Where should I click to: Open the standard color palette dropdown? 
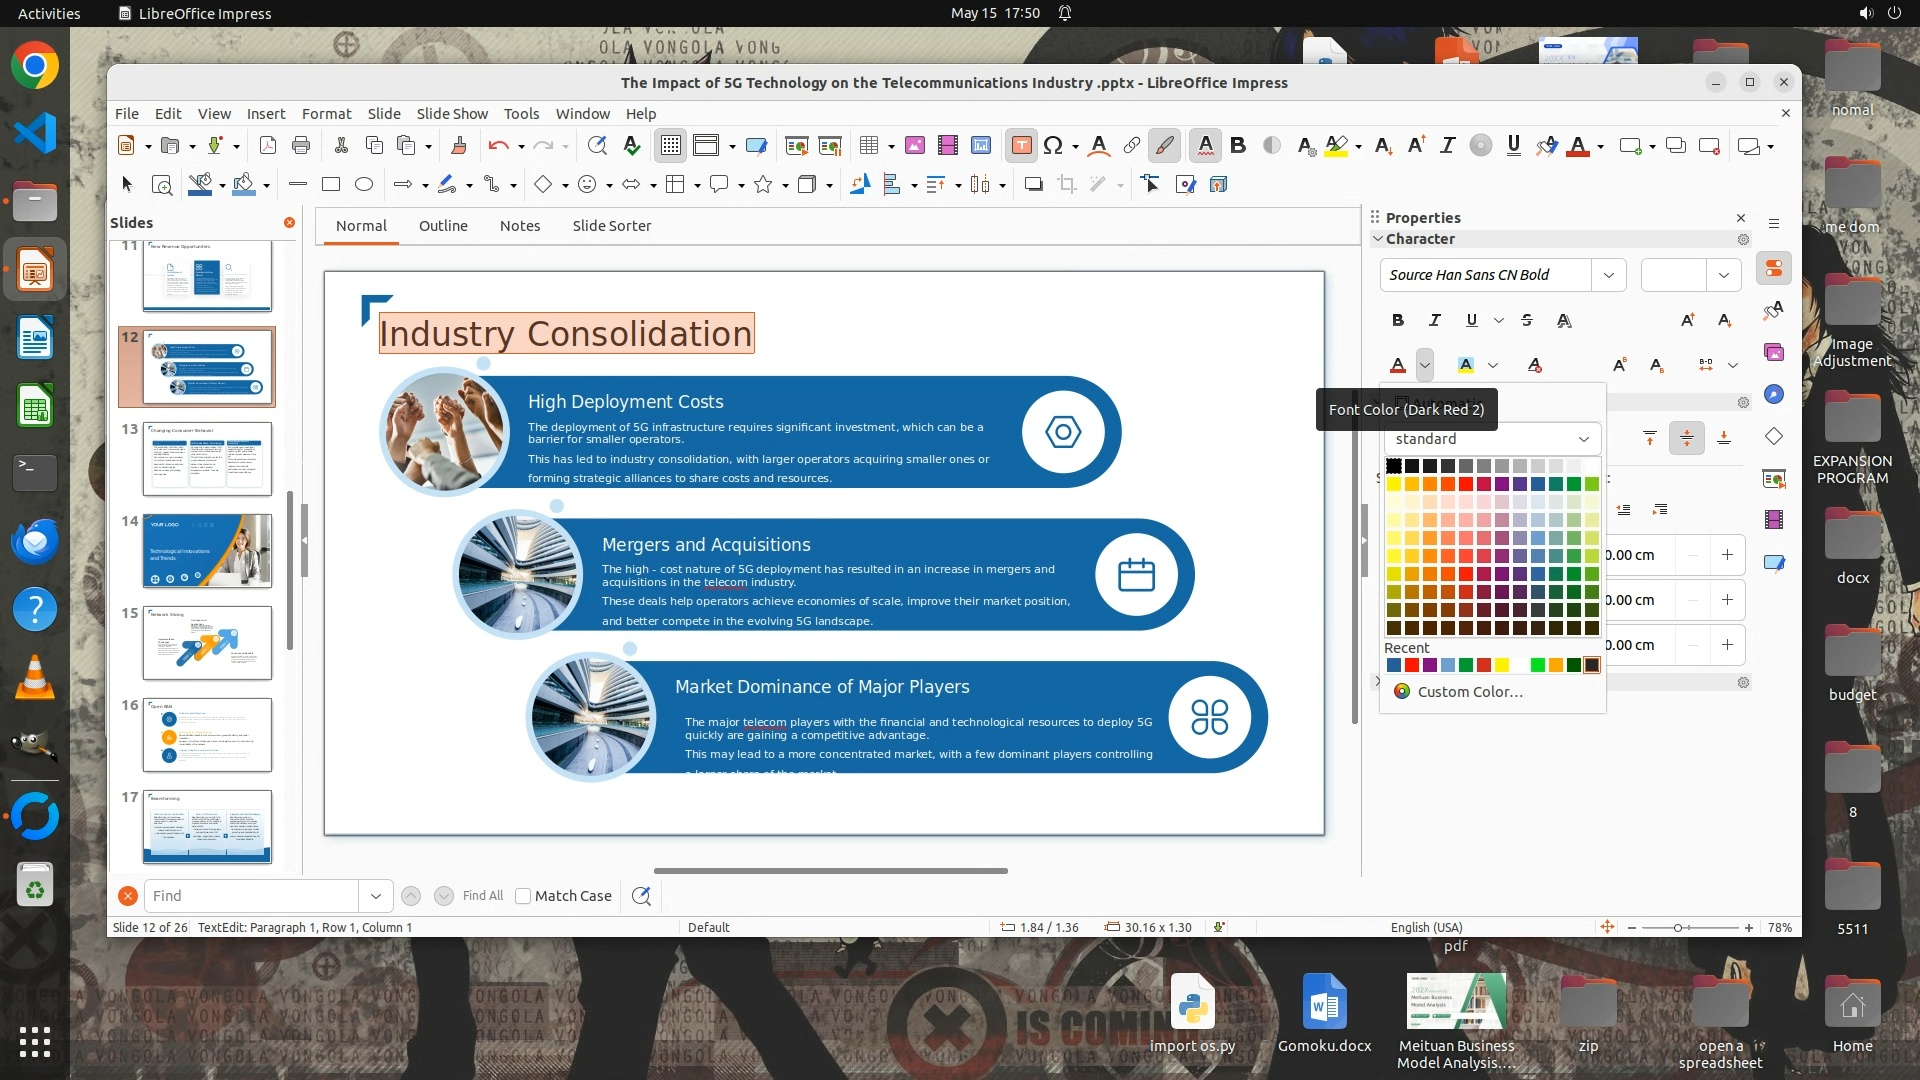pyautogui.click(x=1583, y=439)
